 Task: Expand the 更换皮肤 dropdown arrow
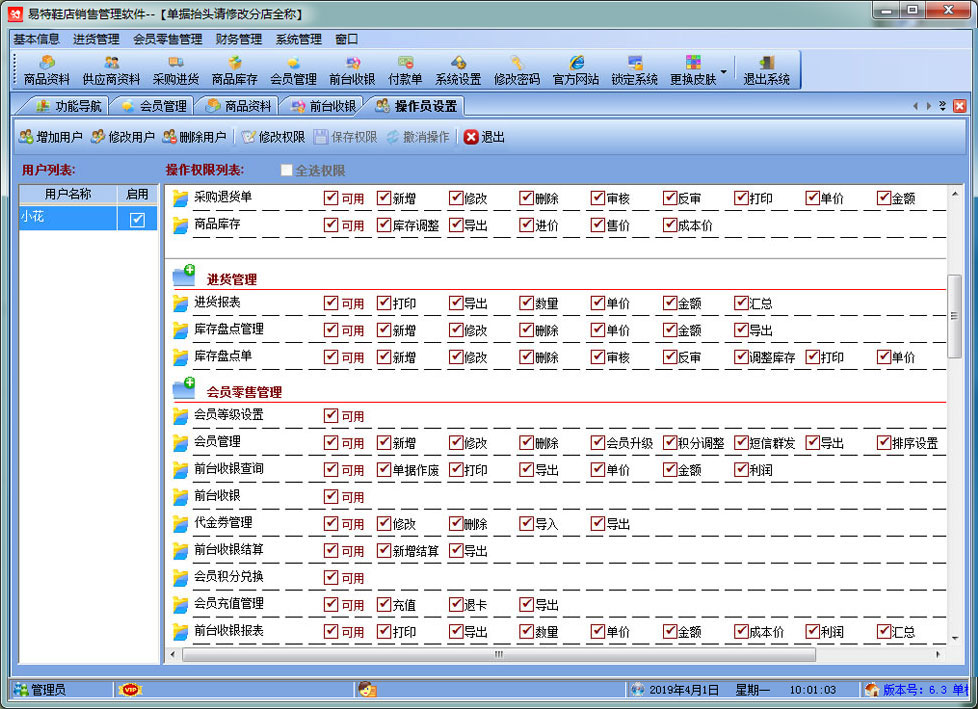pos(723,72)
